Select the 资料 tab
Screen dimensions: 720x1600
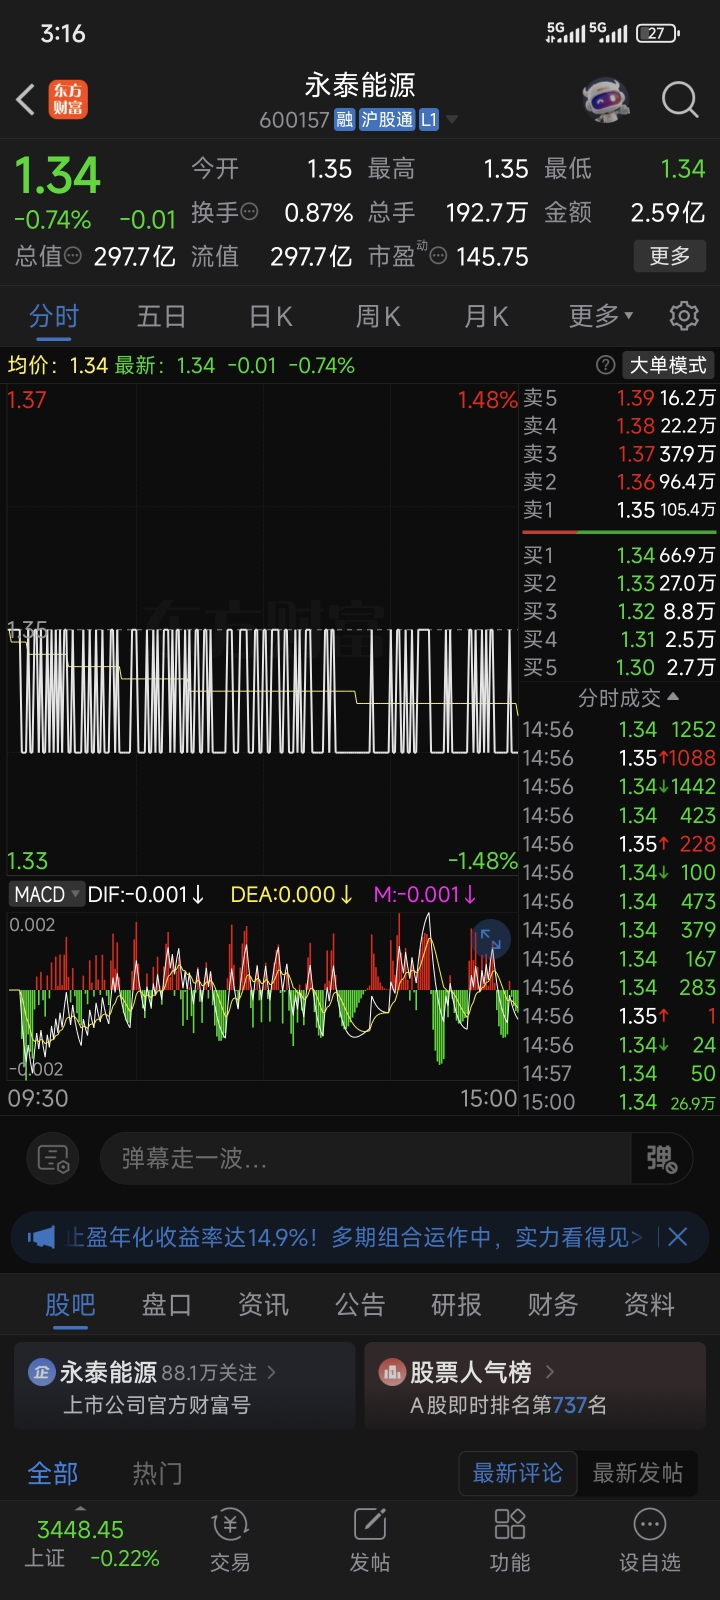coord(649,1304)
